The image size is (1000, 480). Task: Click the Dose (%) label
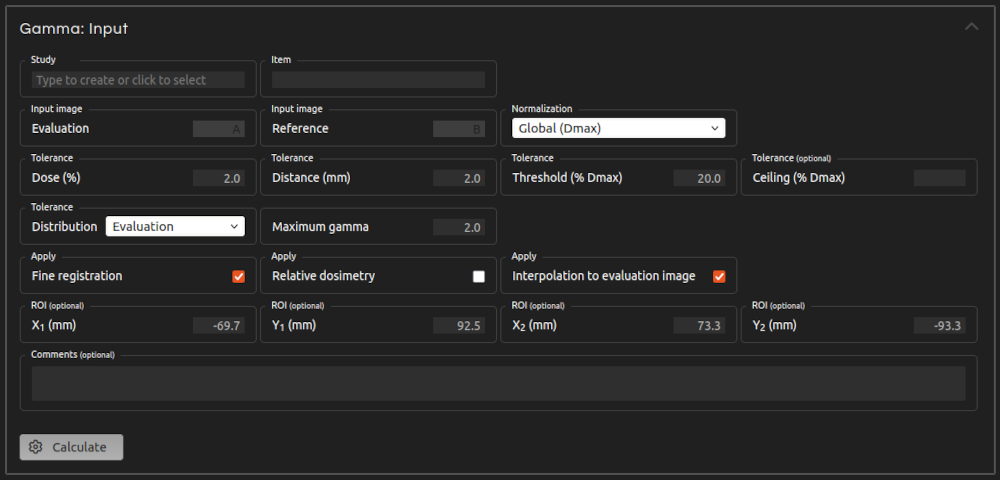click(56, 178)
